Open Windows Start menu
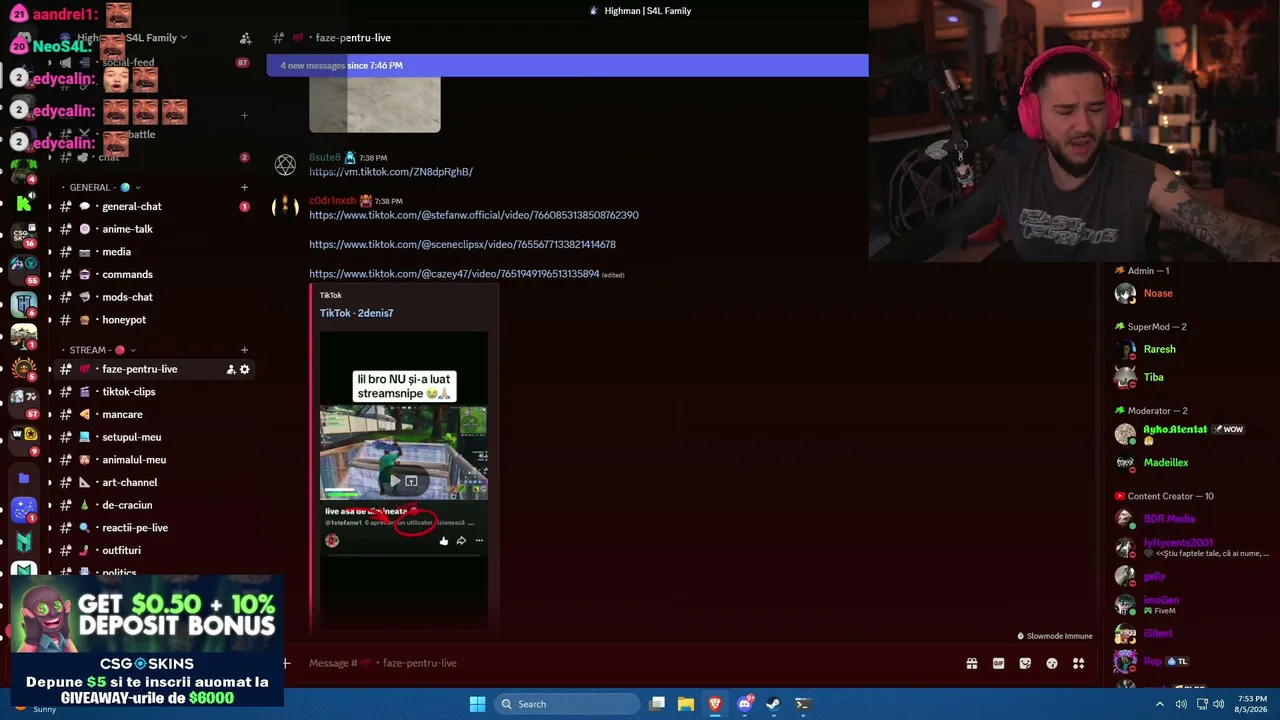The width and height of the screenshot is (1280, 720). (477, 704)
